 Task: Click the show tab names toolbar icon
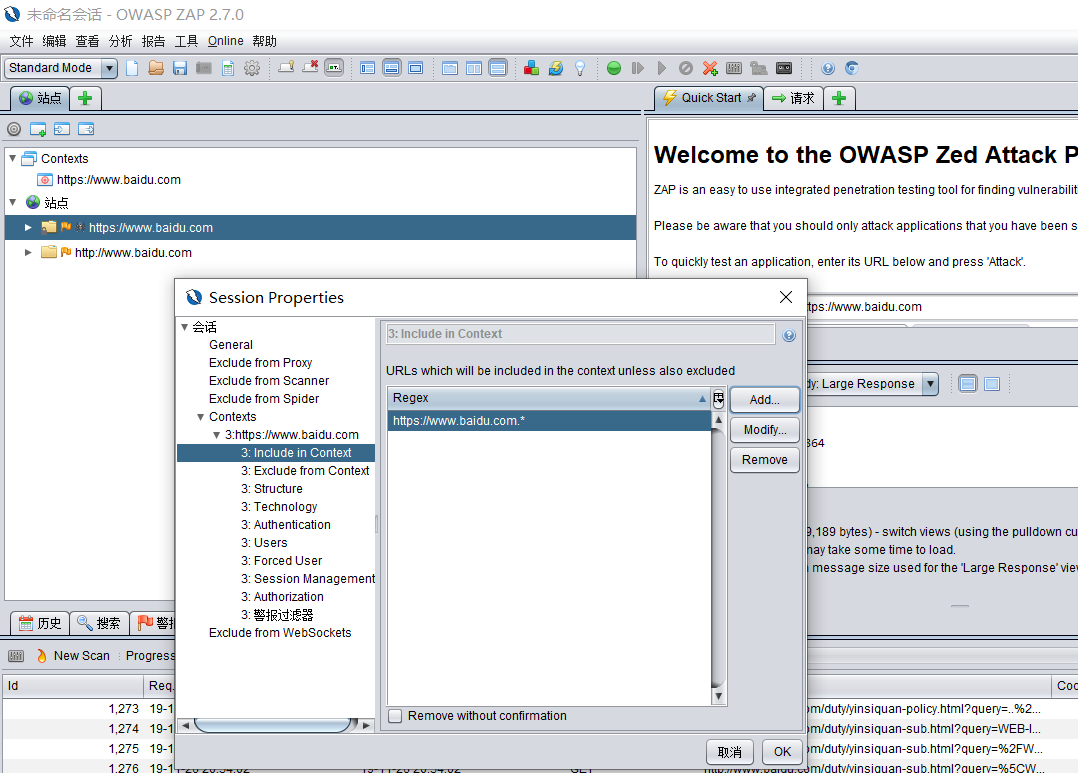334,68
